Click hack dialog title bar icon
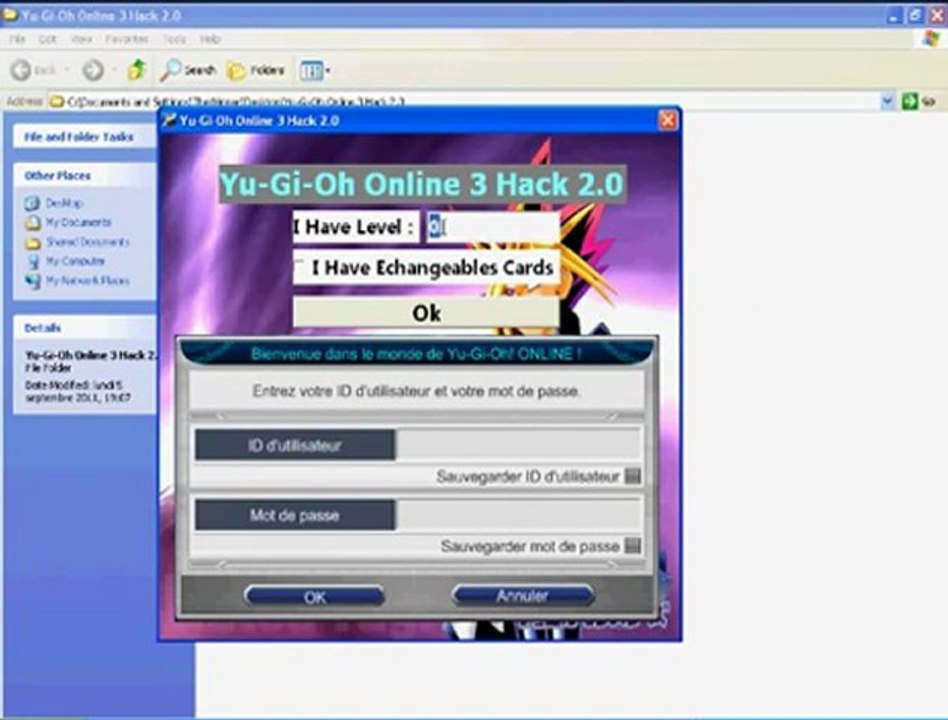 (169, 120)
